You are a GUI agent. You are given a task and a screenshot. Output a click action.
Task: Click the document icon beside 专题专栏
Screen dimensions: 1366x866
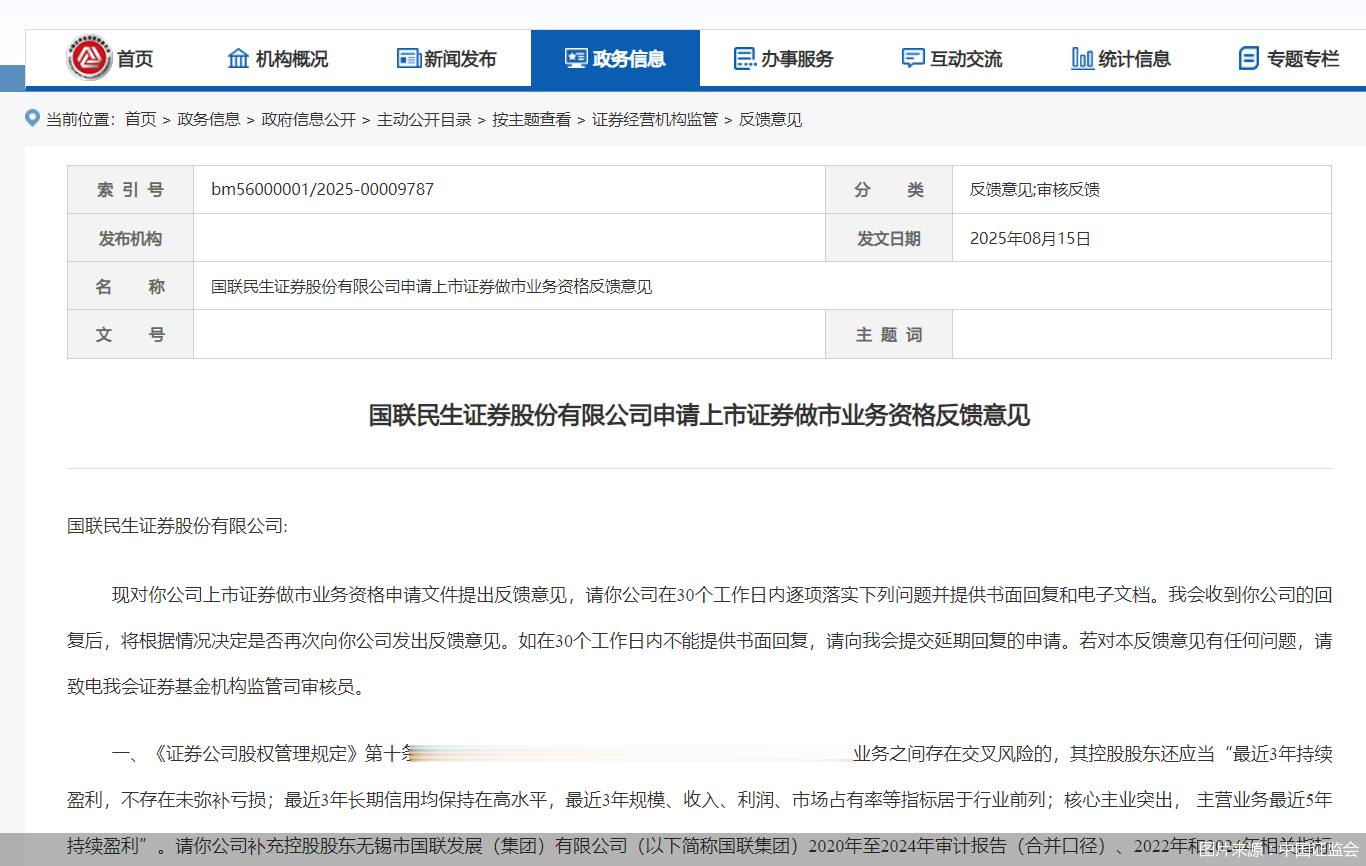(1249, 59)
